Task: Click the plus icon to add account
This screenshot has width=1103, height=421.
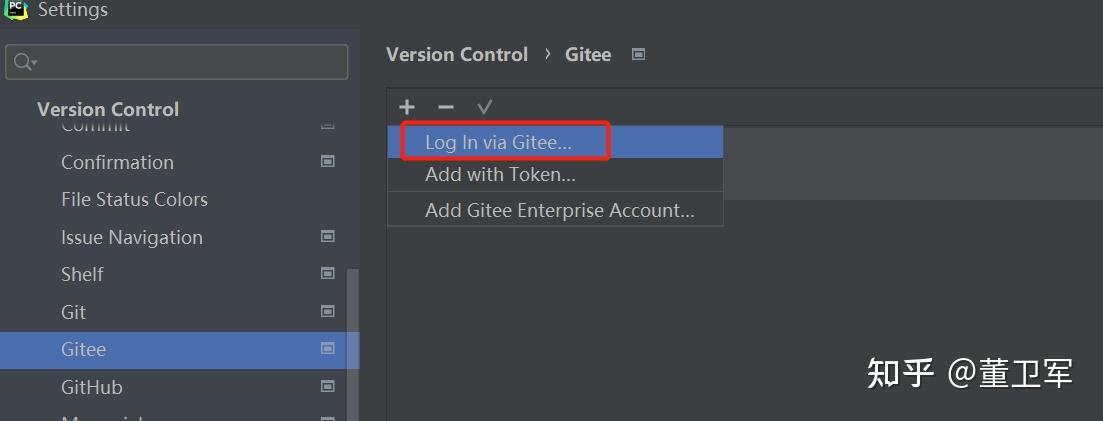Action: [407, 107]
